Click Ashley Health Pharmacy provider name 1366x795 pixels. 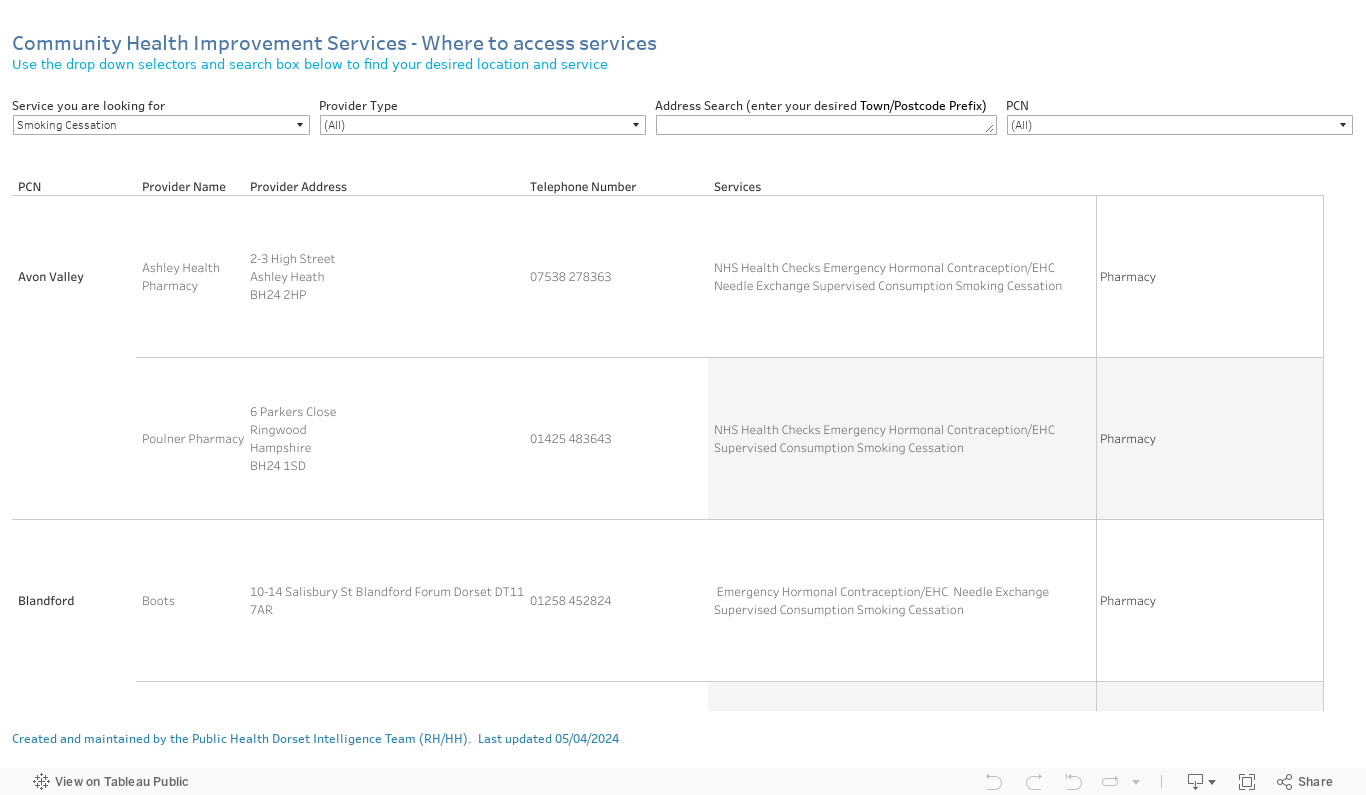tap(181, 277)
